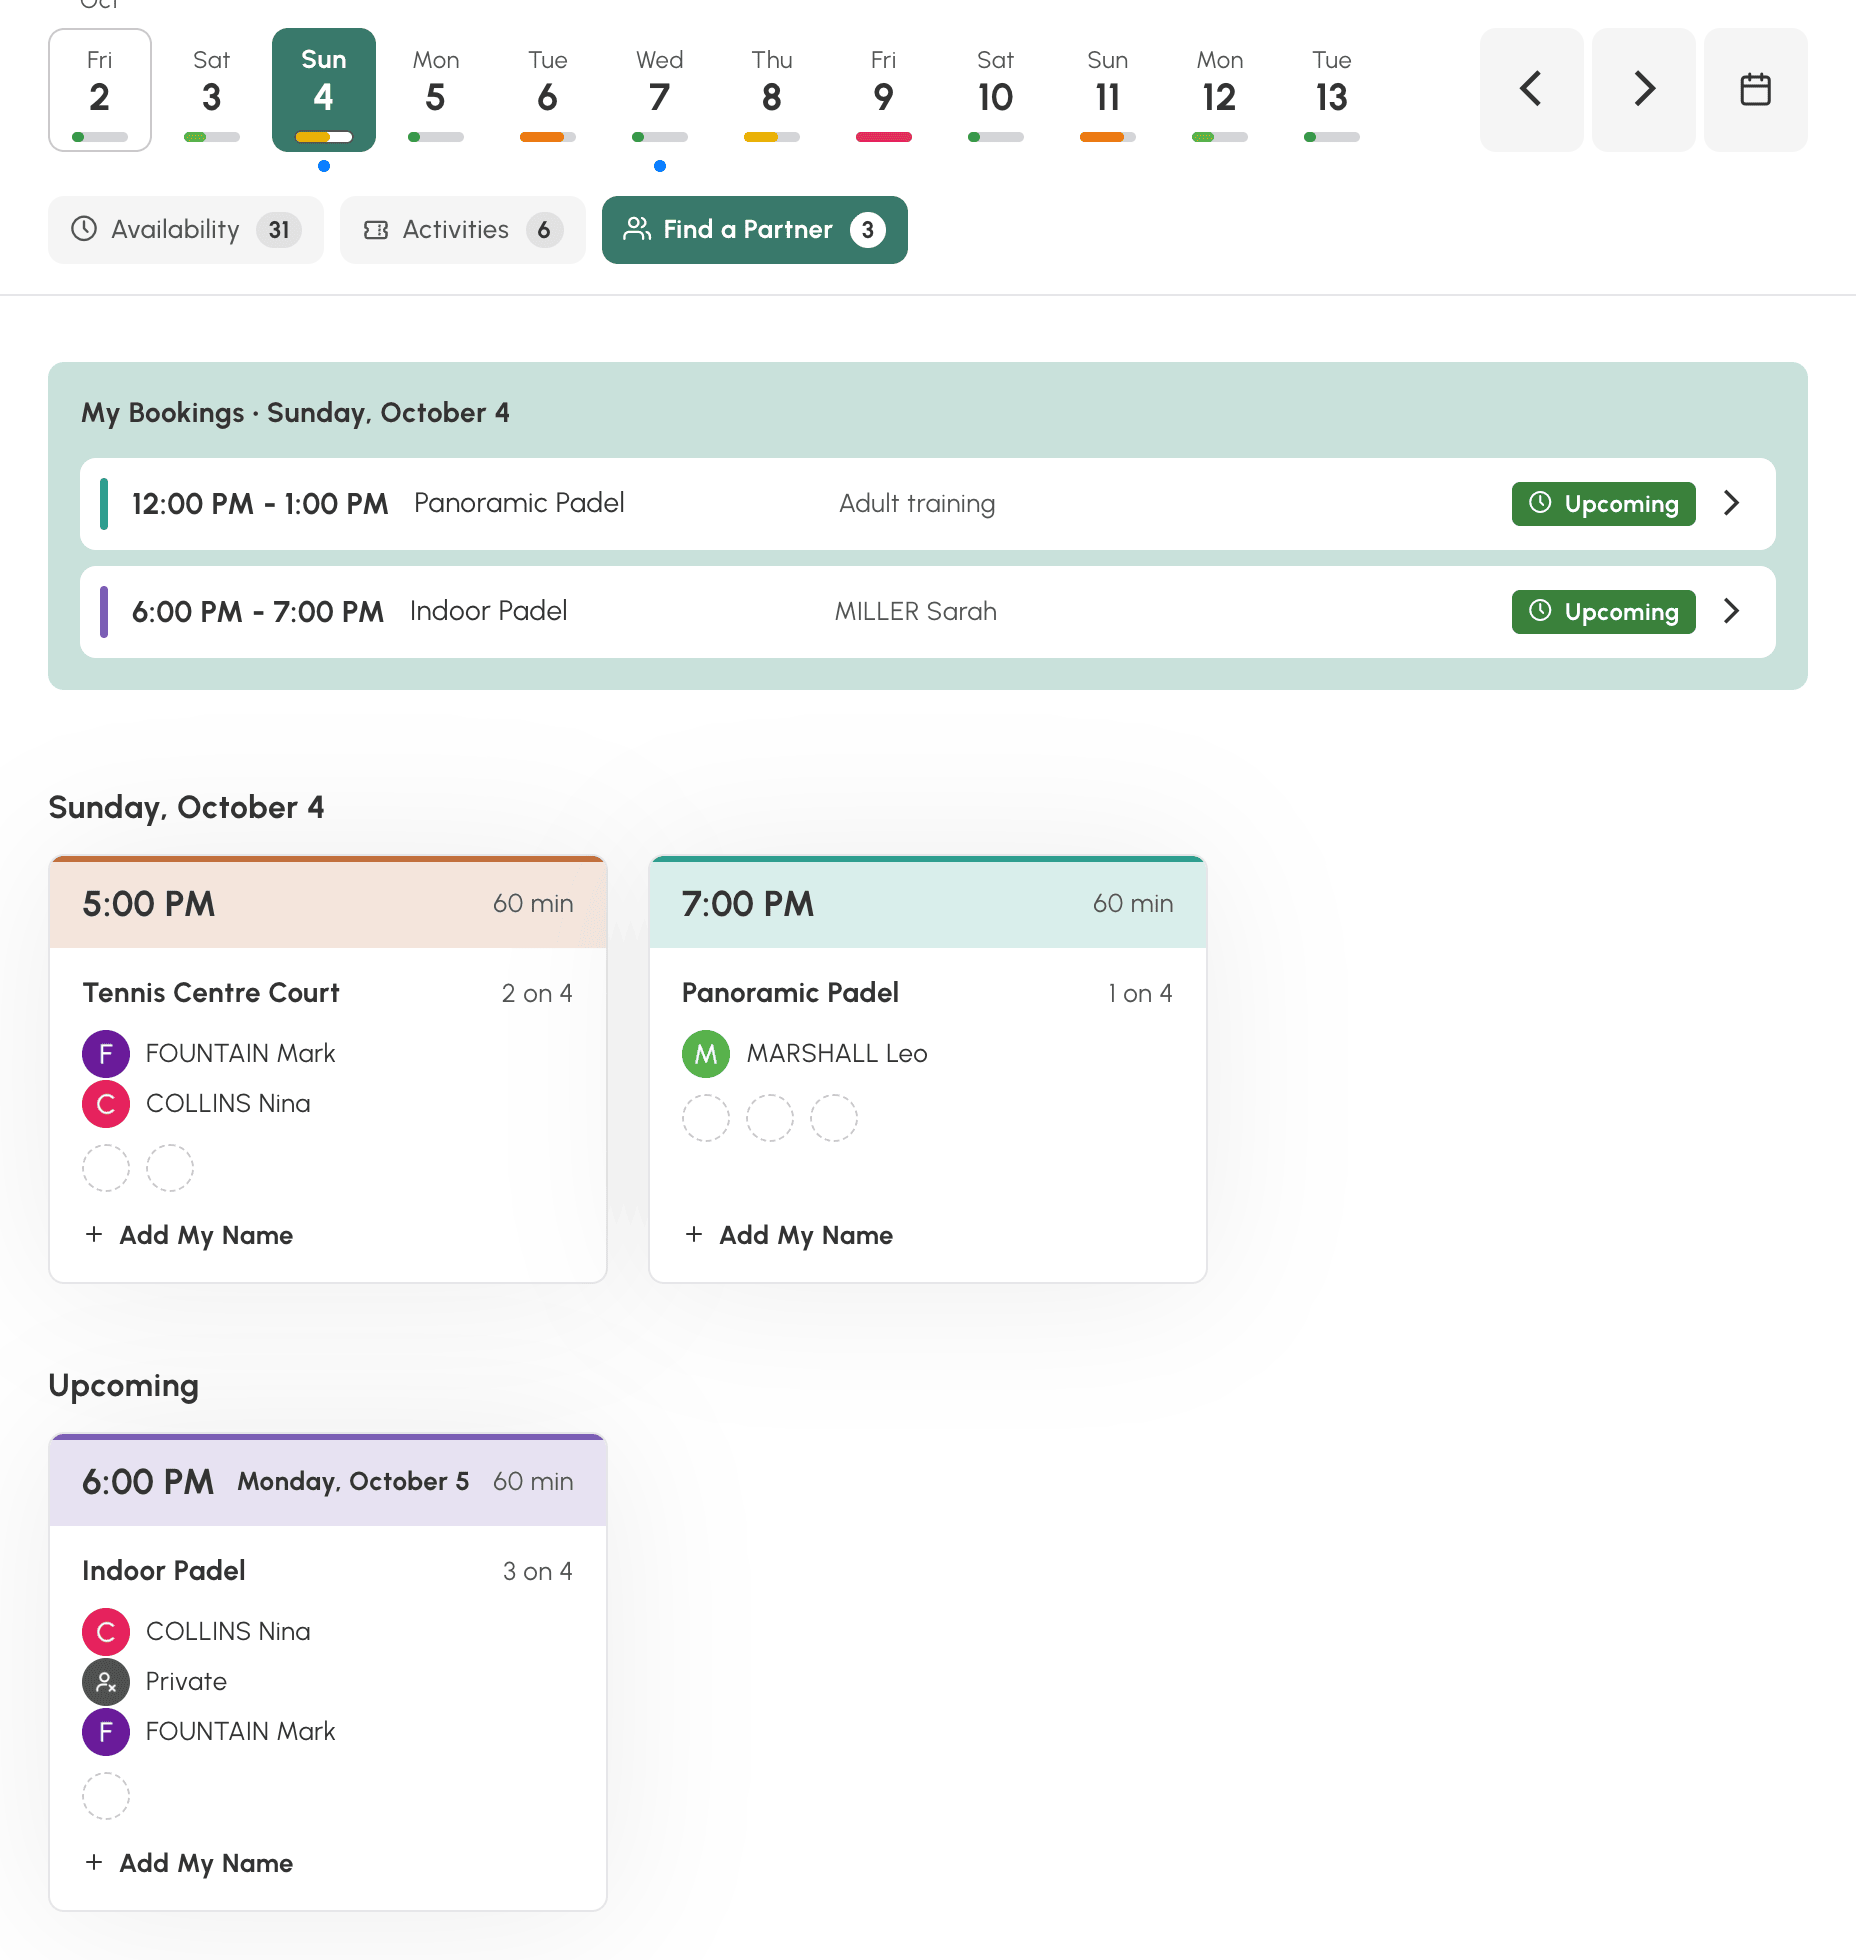Open the calendar date picker icon
This screenshot has height=1960, width=1856.
tap(1755, 90)
